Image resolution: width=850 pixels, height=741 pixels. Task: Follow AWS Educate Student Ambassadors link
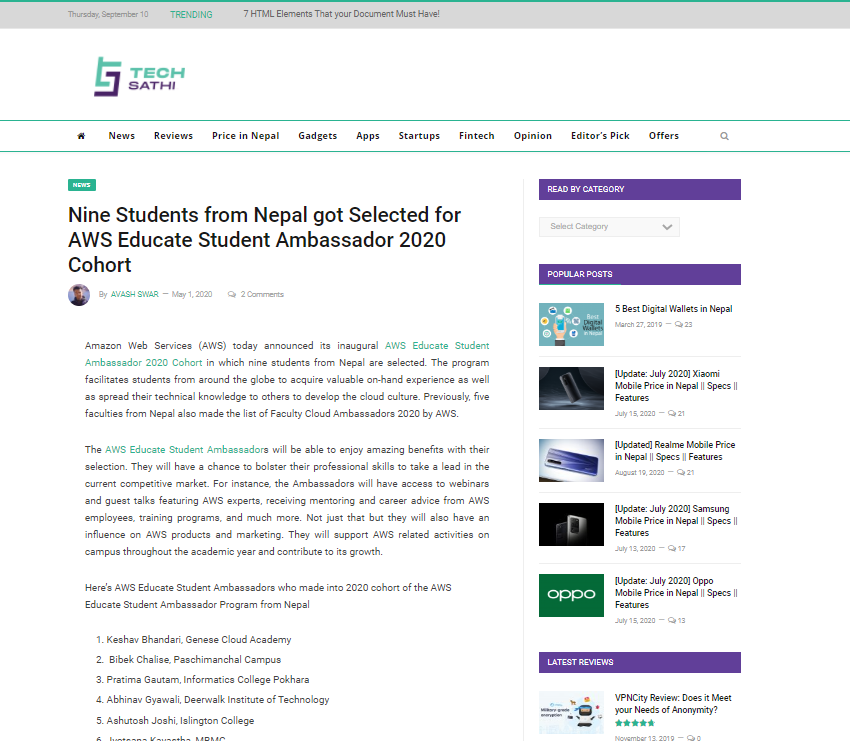pyautogui.click(x=186, y=449)
